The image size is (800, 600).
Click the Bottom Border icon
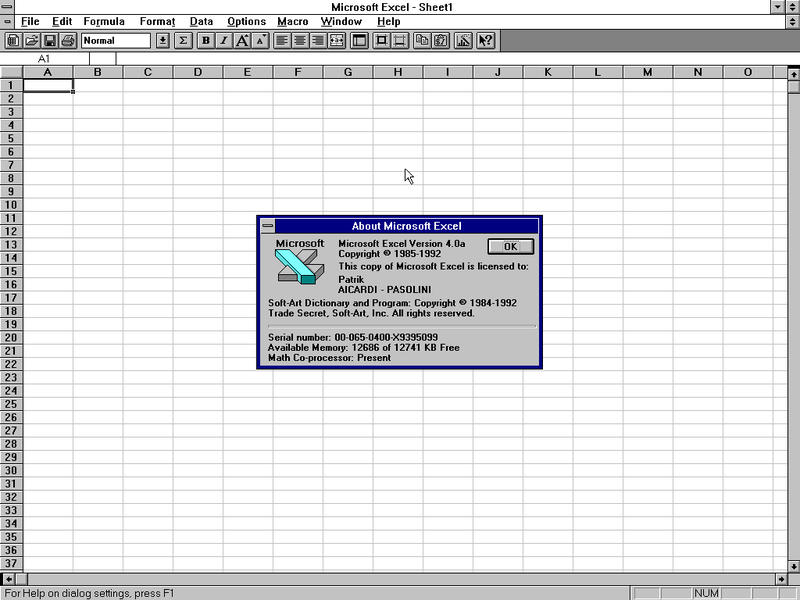pyautogui.click(x=399, y=41)
